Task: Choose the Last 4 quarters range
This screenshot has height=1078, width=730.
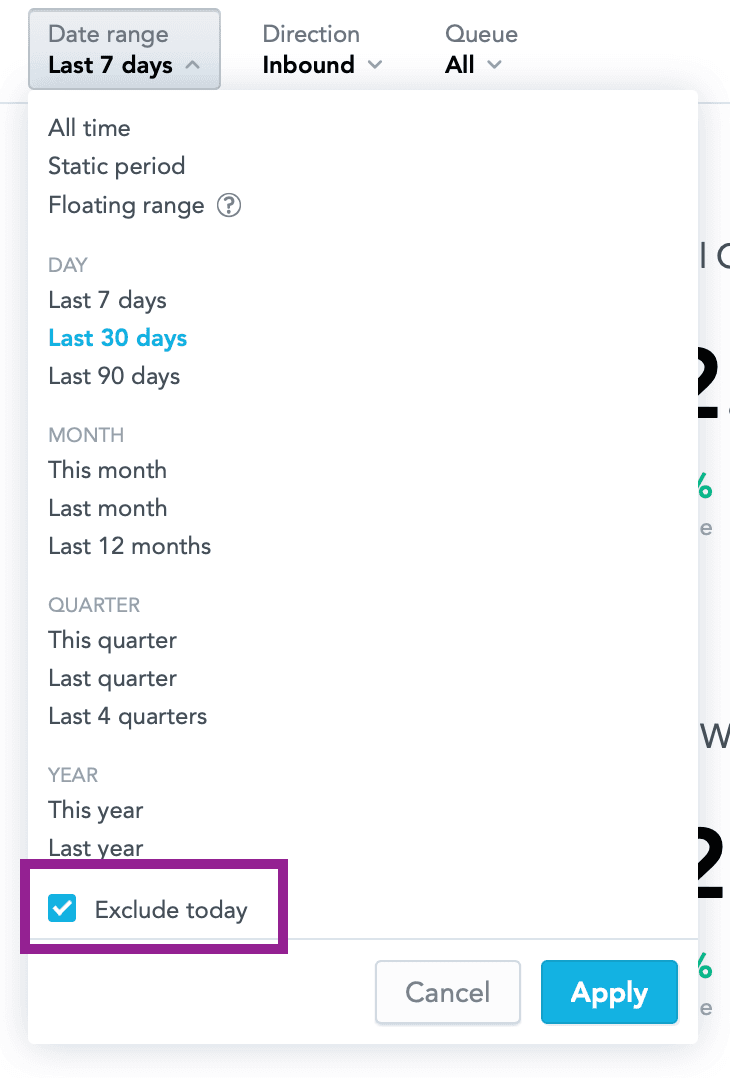Action: coord(127,716)
